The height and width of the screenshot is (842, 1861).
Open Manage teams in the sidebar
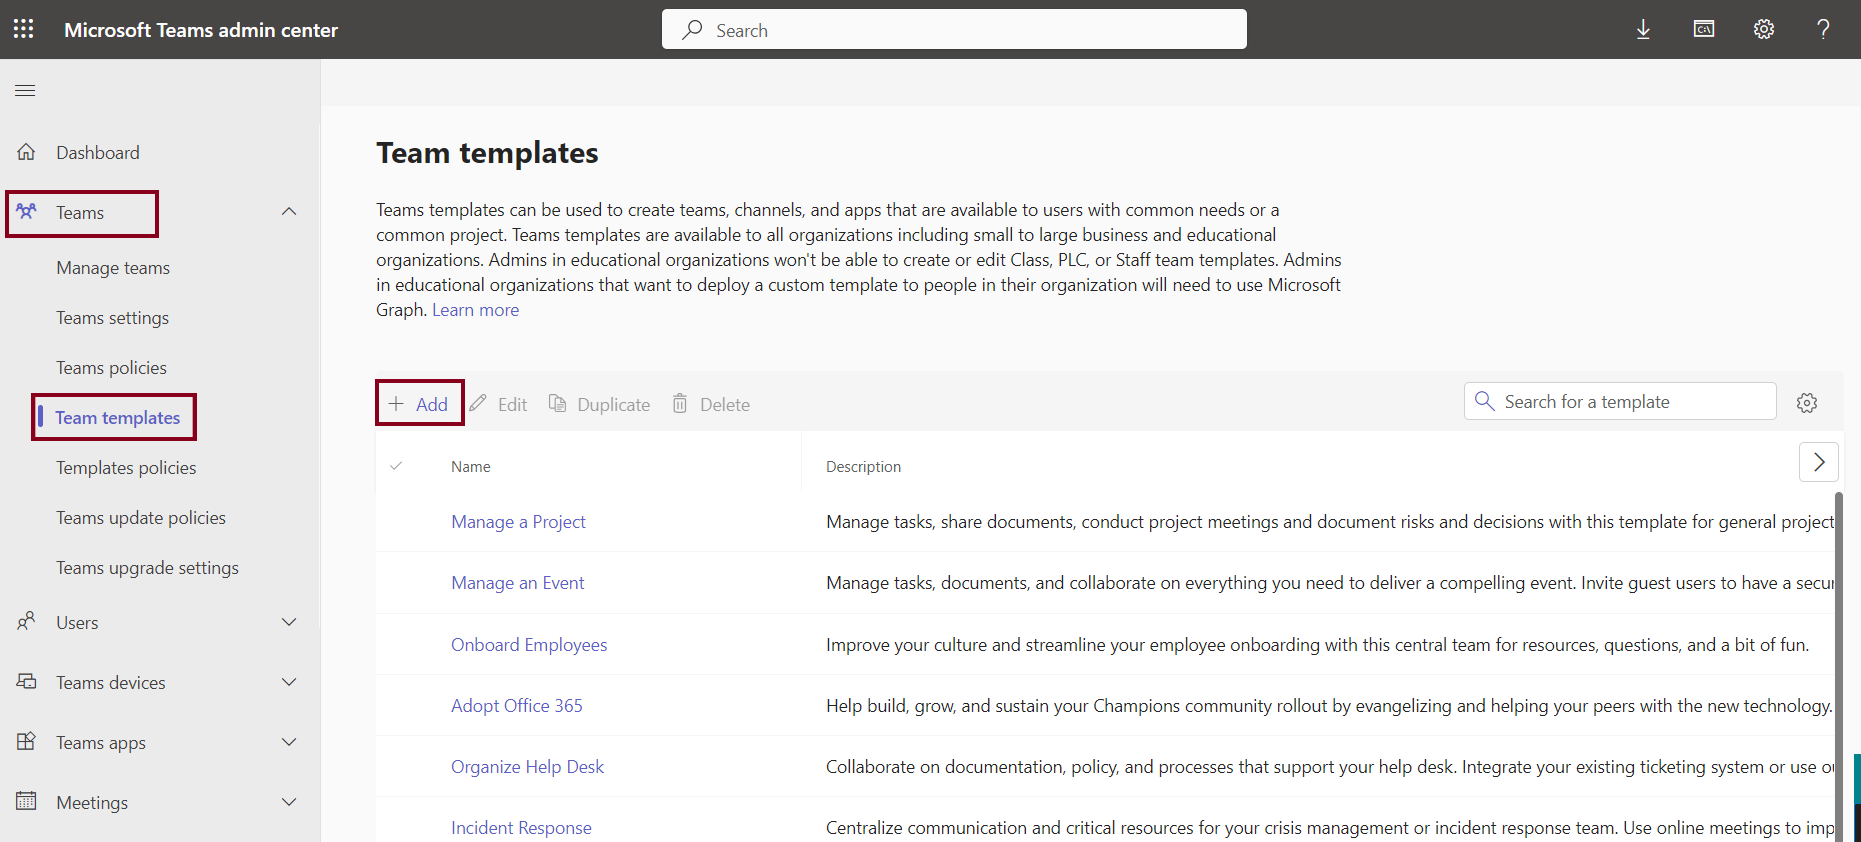click(x=113, y=268)
